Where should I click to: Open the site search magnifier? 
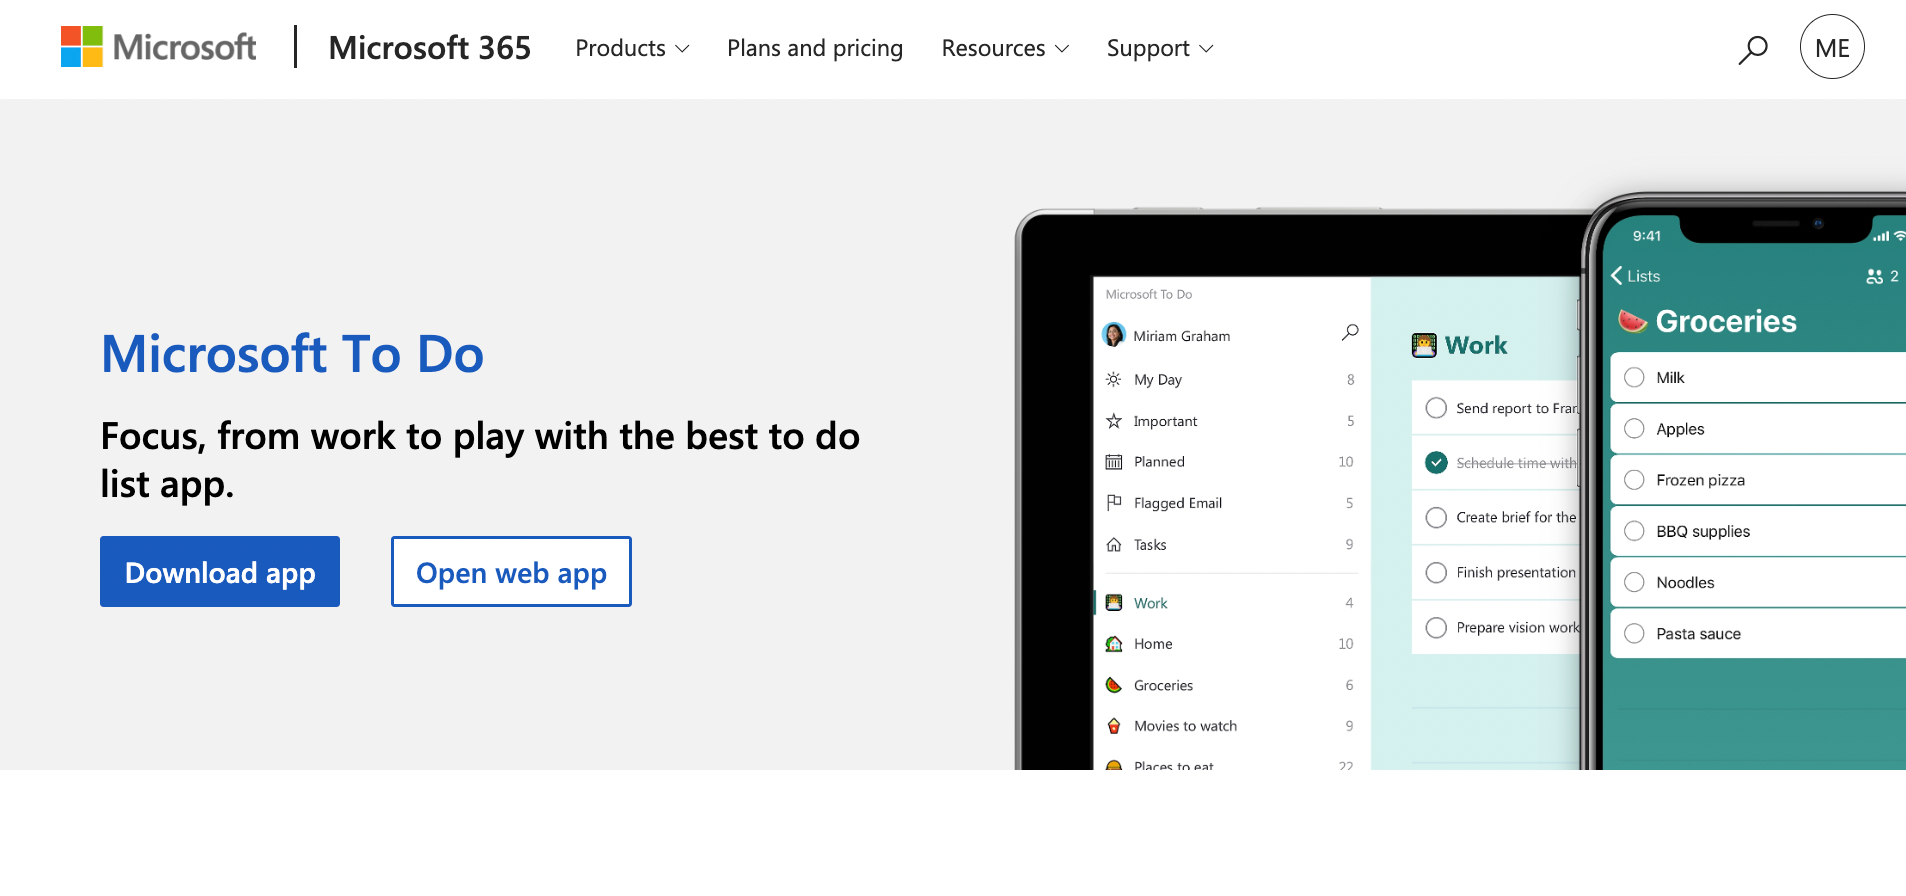click(1752, 49)
